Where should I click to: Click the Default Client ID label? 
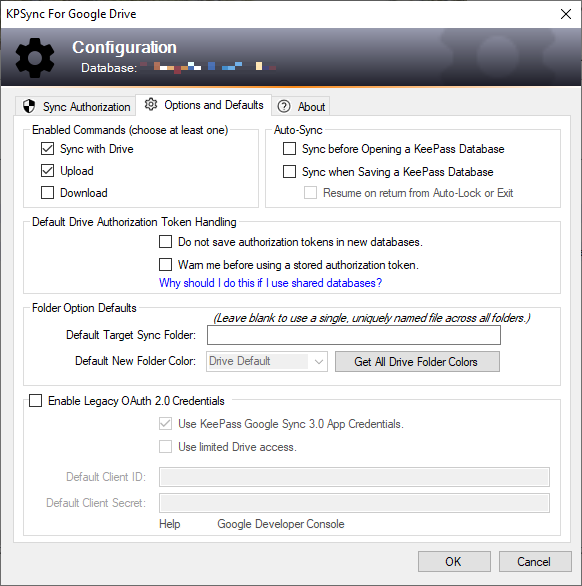106,477
